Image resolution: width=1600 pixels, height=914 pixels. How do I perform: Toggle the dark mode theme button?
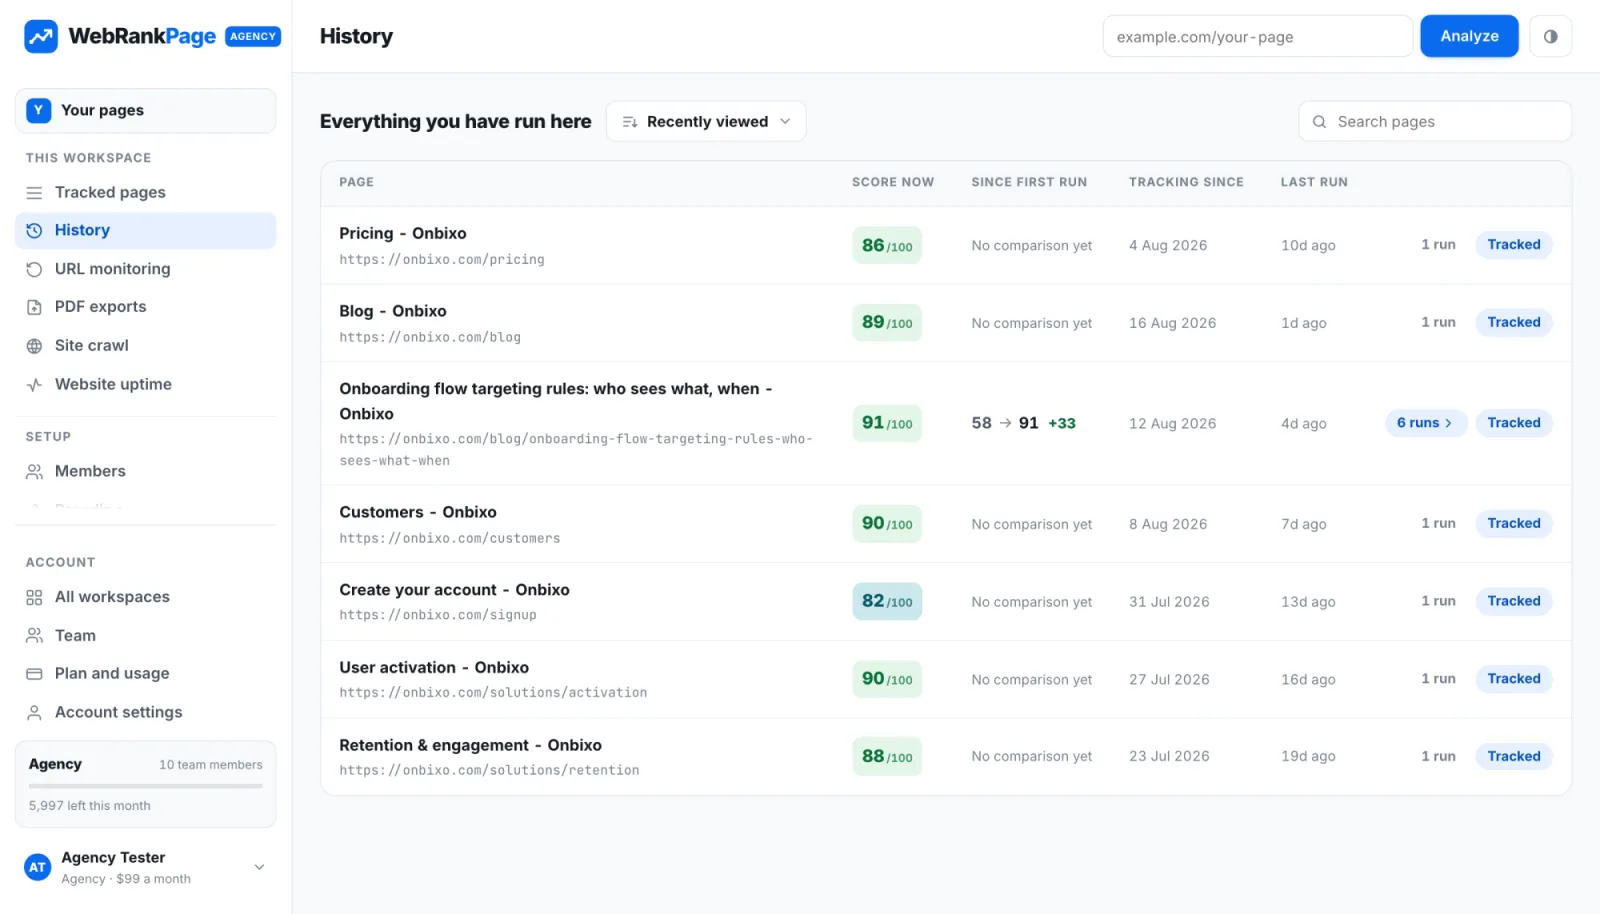pyautogui.click(x=1550, y=36)
